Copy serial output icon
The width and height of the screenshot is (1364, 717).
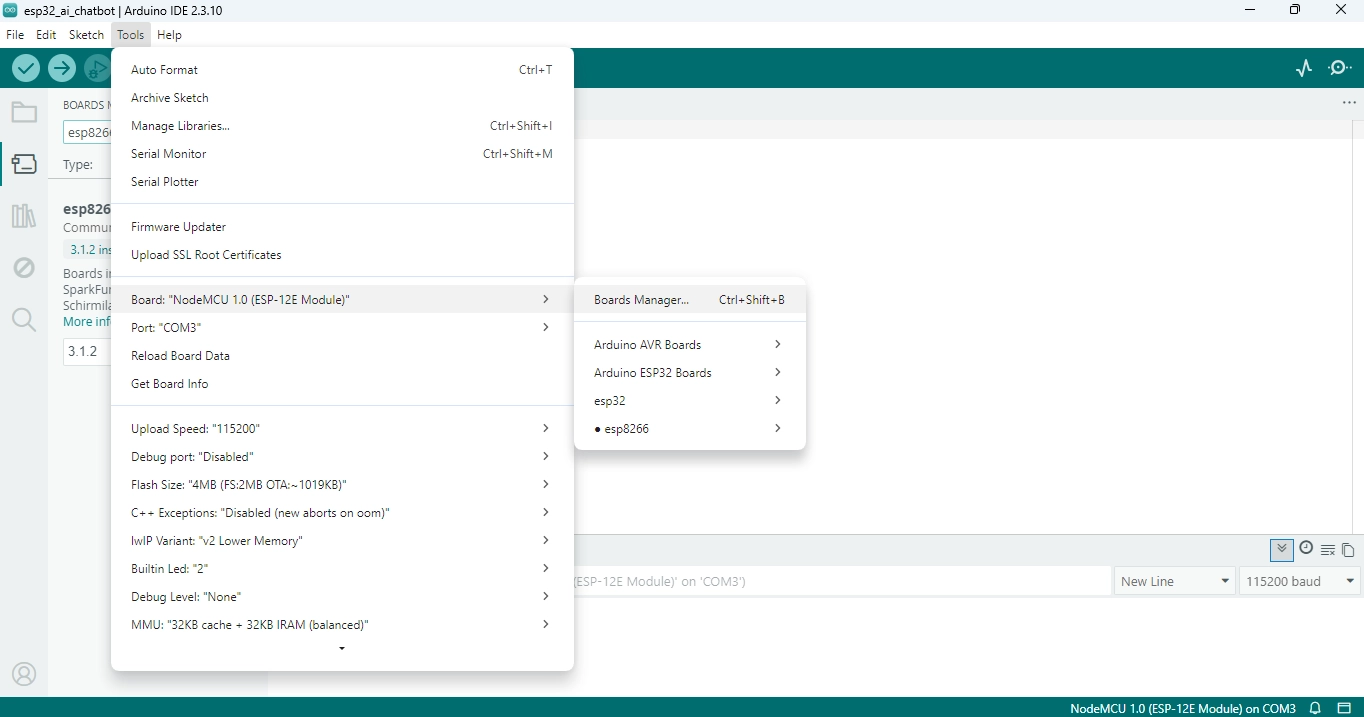(1348, 550)
